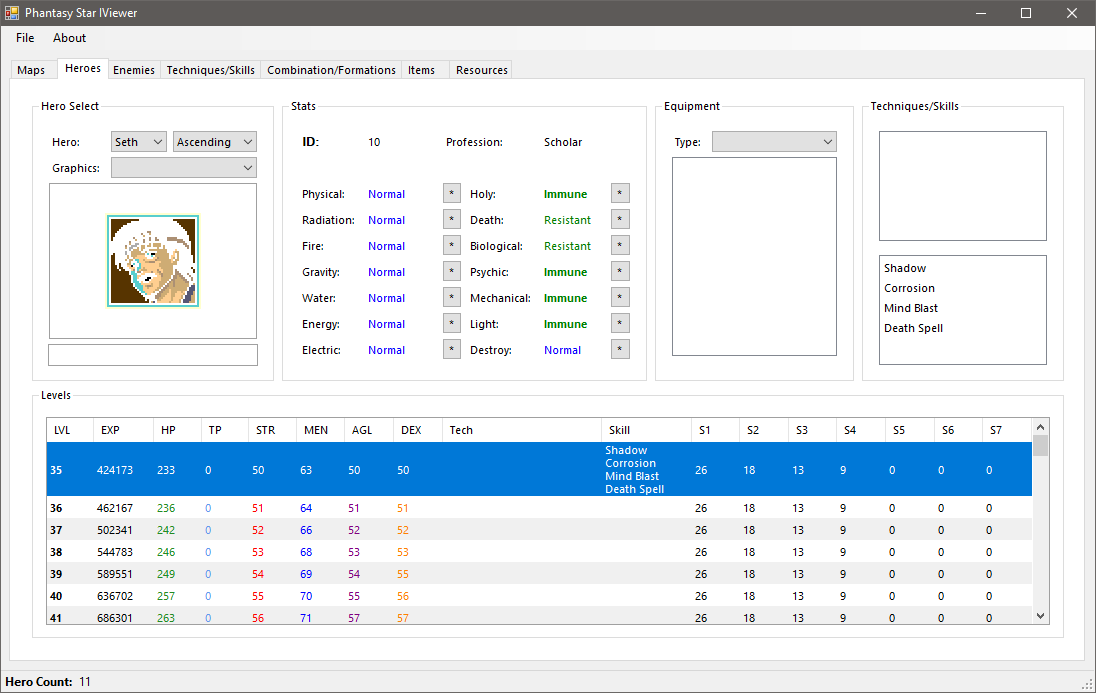Click the asterisk button next to Holy
Image resolution: width=1096 pixels, height=693 pixels.
coord(620,194)
